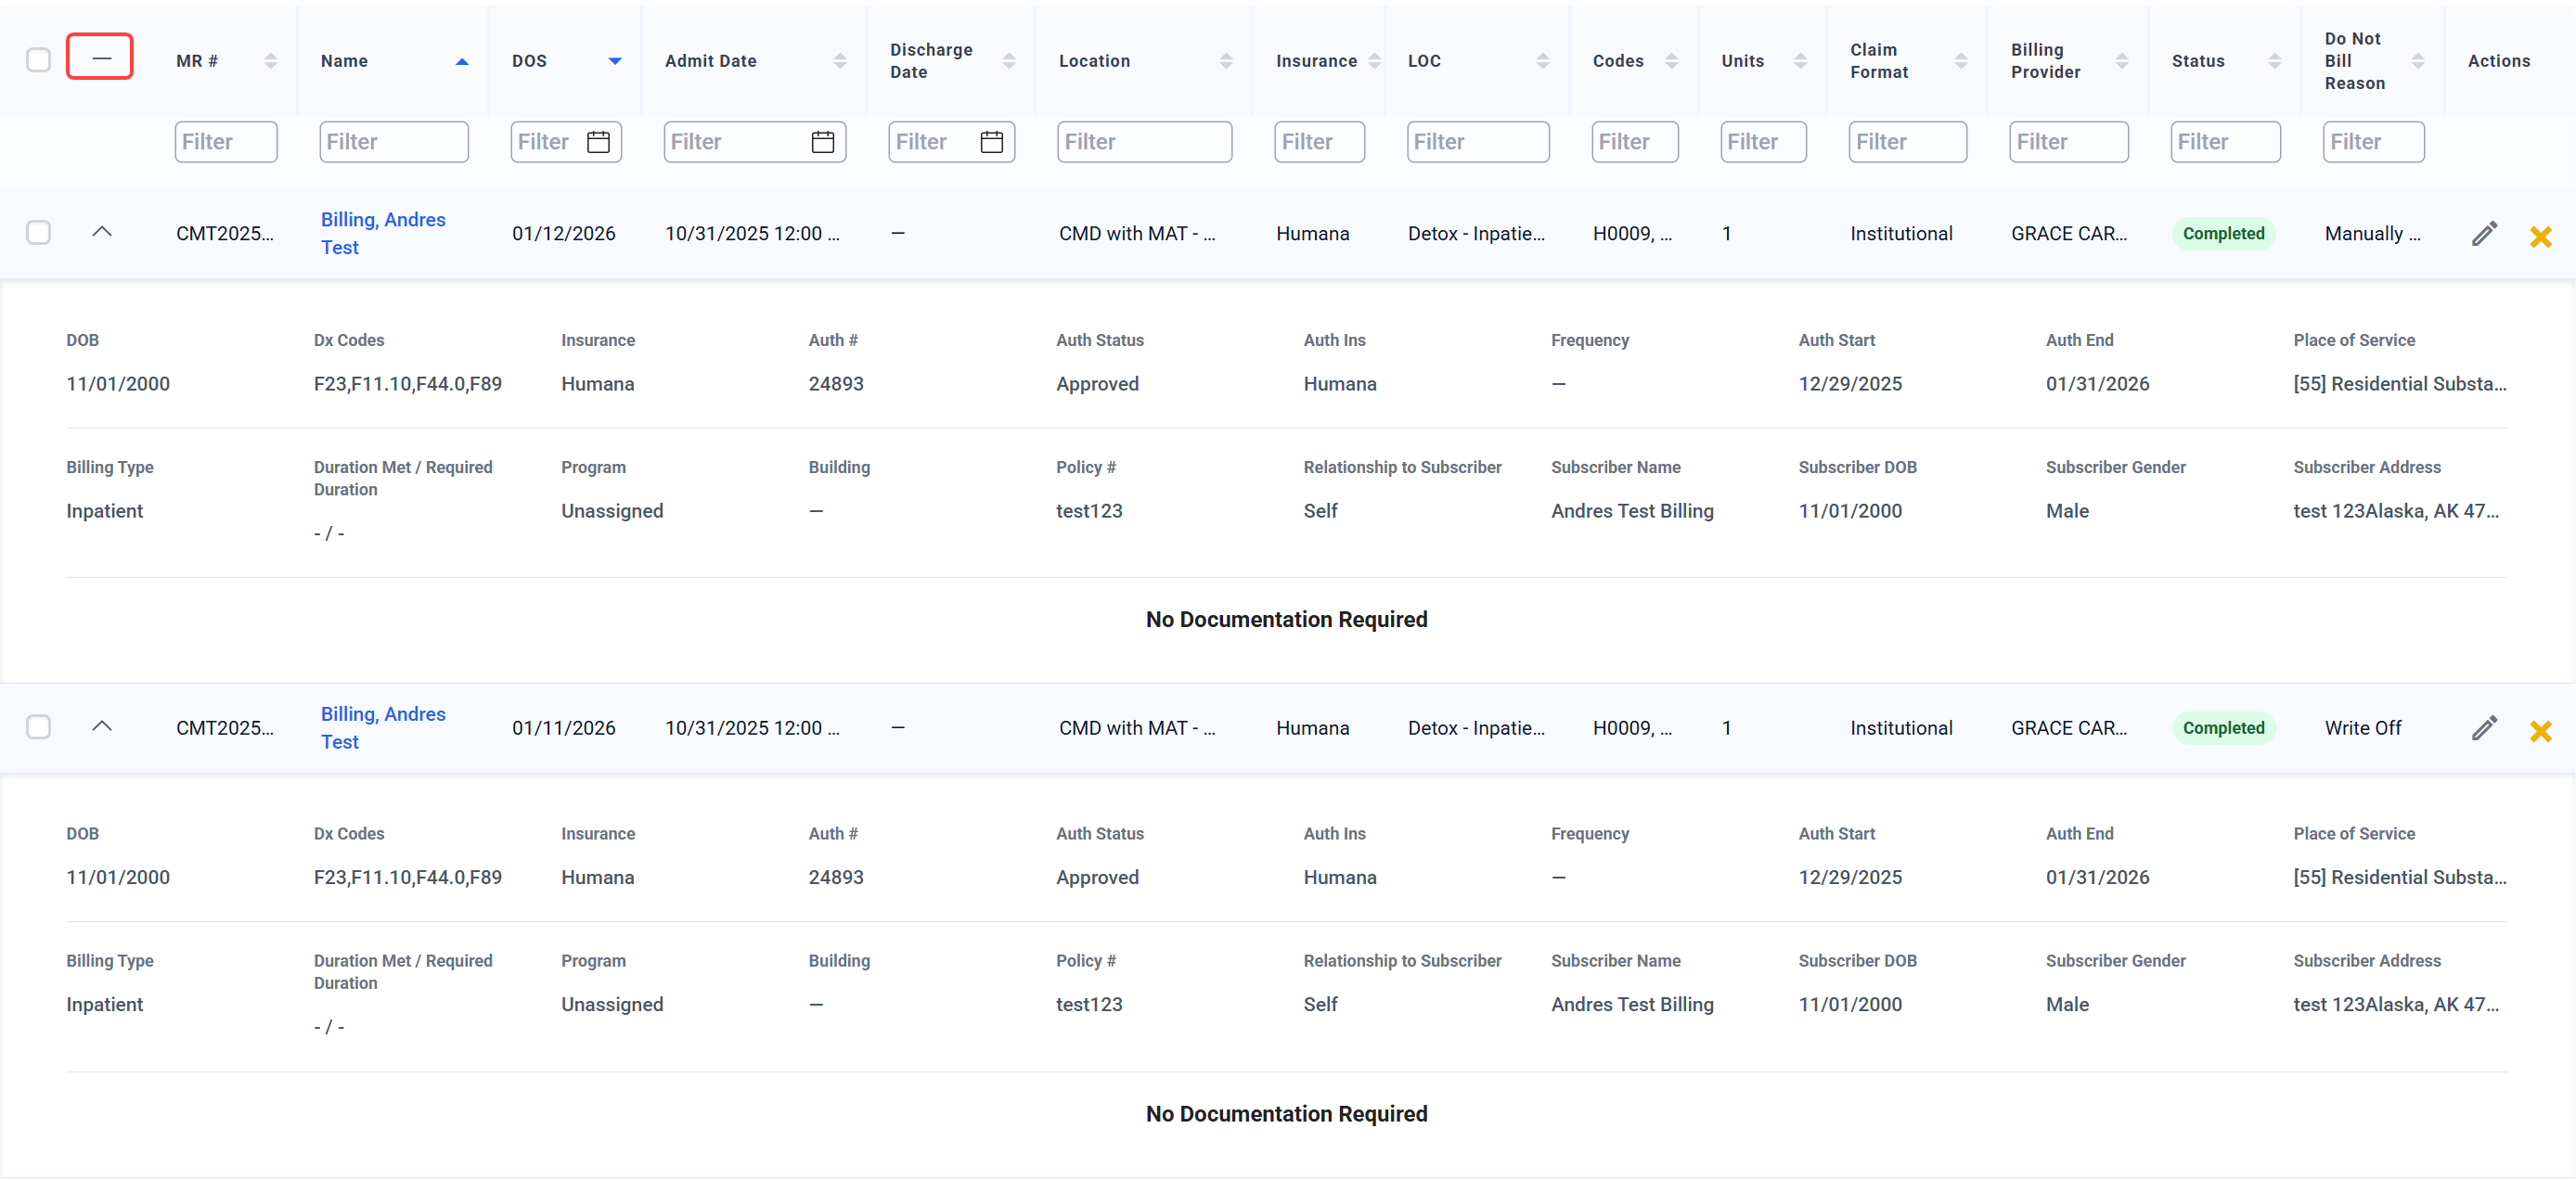
Task: Sort by the Billing Provider column header
Action: pyautogui.click(x=2045, y=61)
